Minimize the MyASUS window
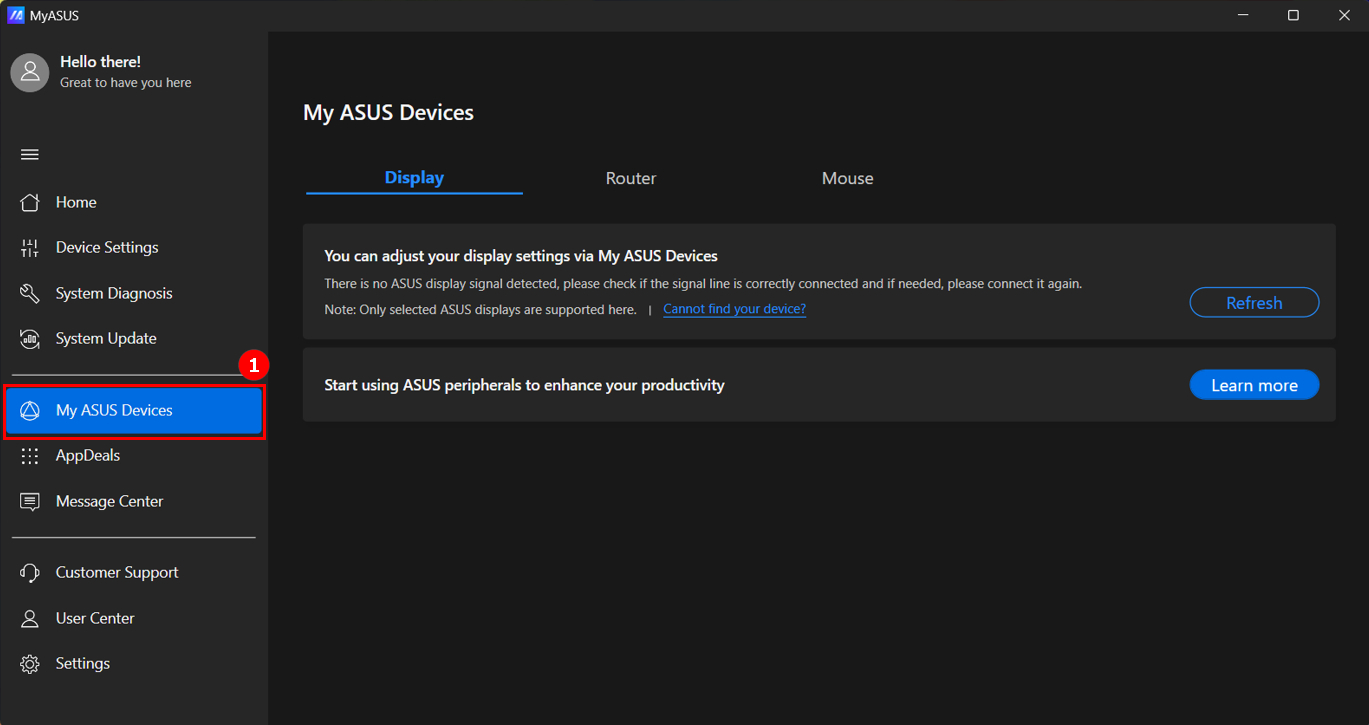This screenshot has width=1369, height=725. point(1243,15)
